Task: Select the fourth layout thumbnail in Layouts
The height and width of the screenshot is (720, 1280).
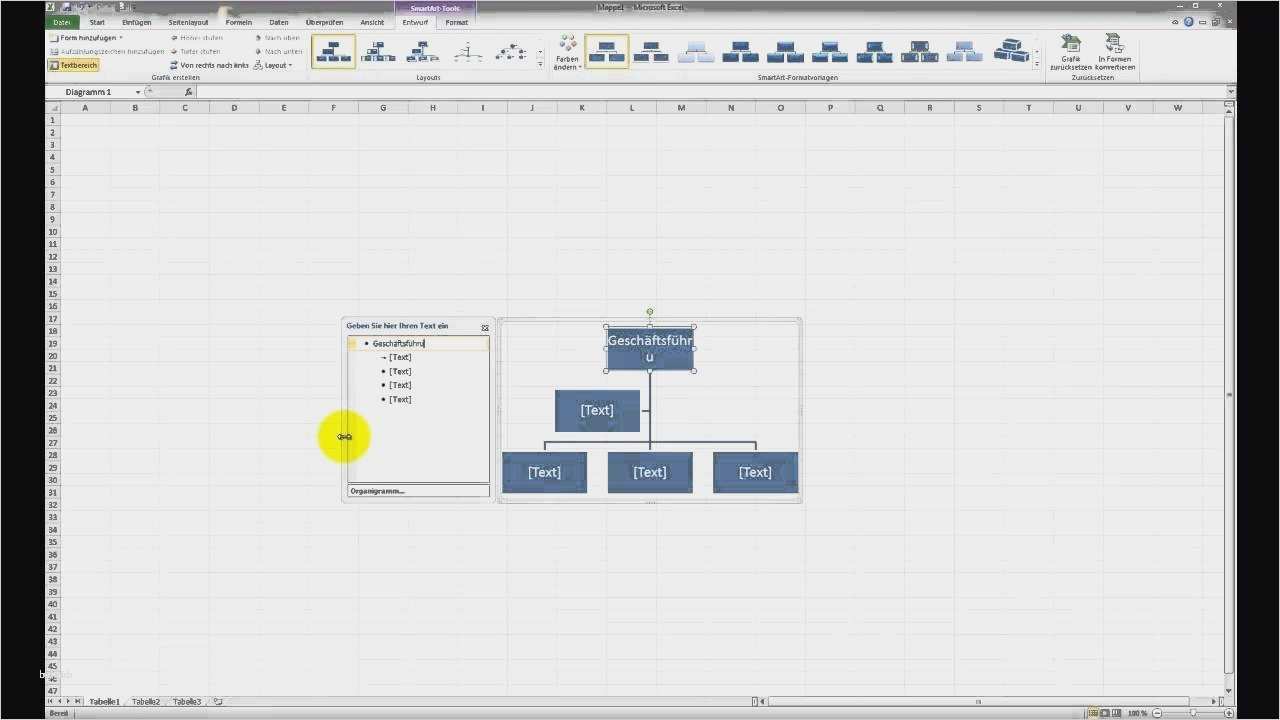Action: click(467, 52)
